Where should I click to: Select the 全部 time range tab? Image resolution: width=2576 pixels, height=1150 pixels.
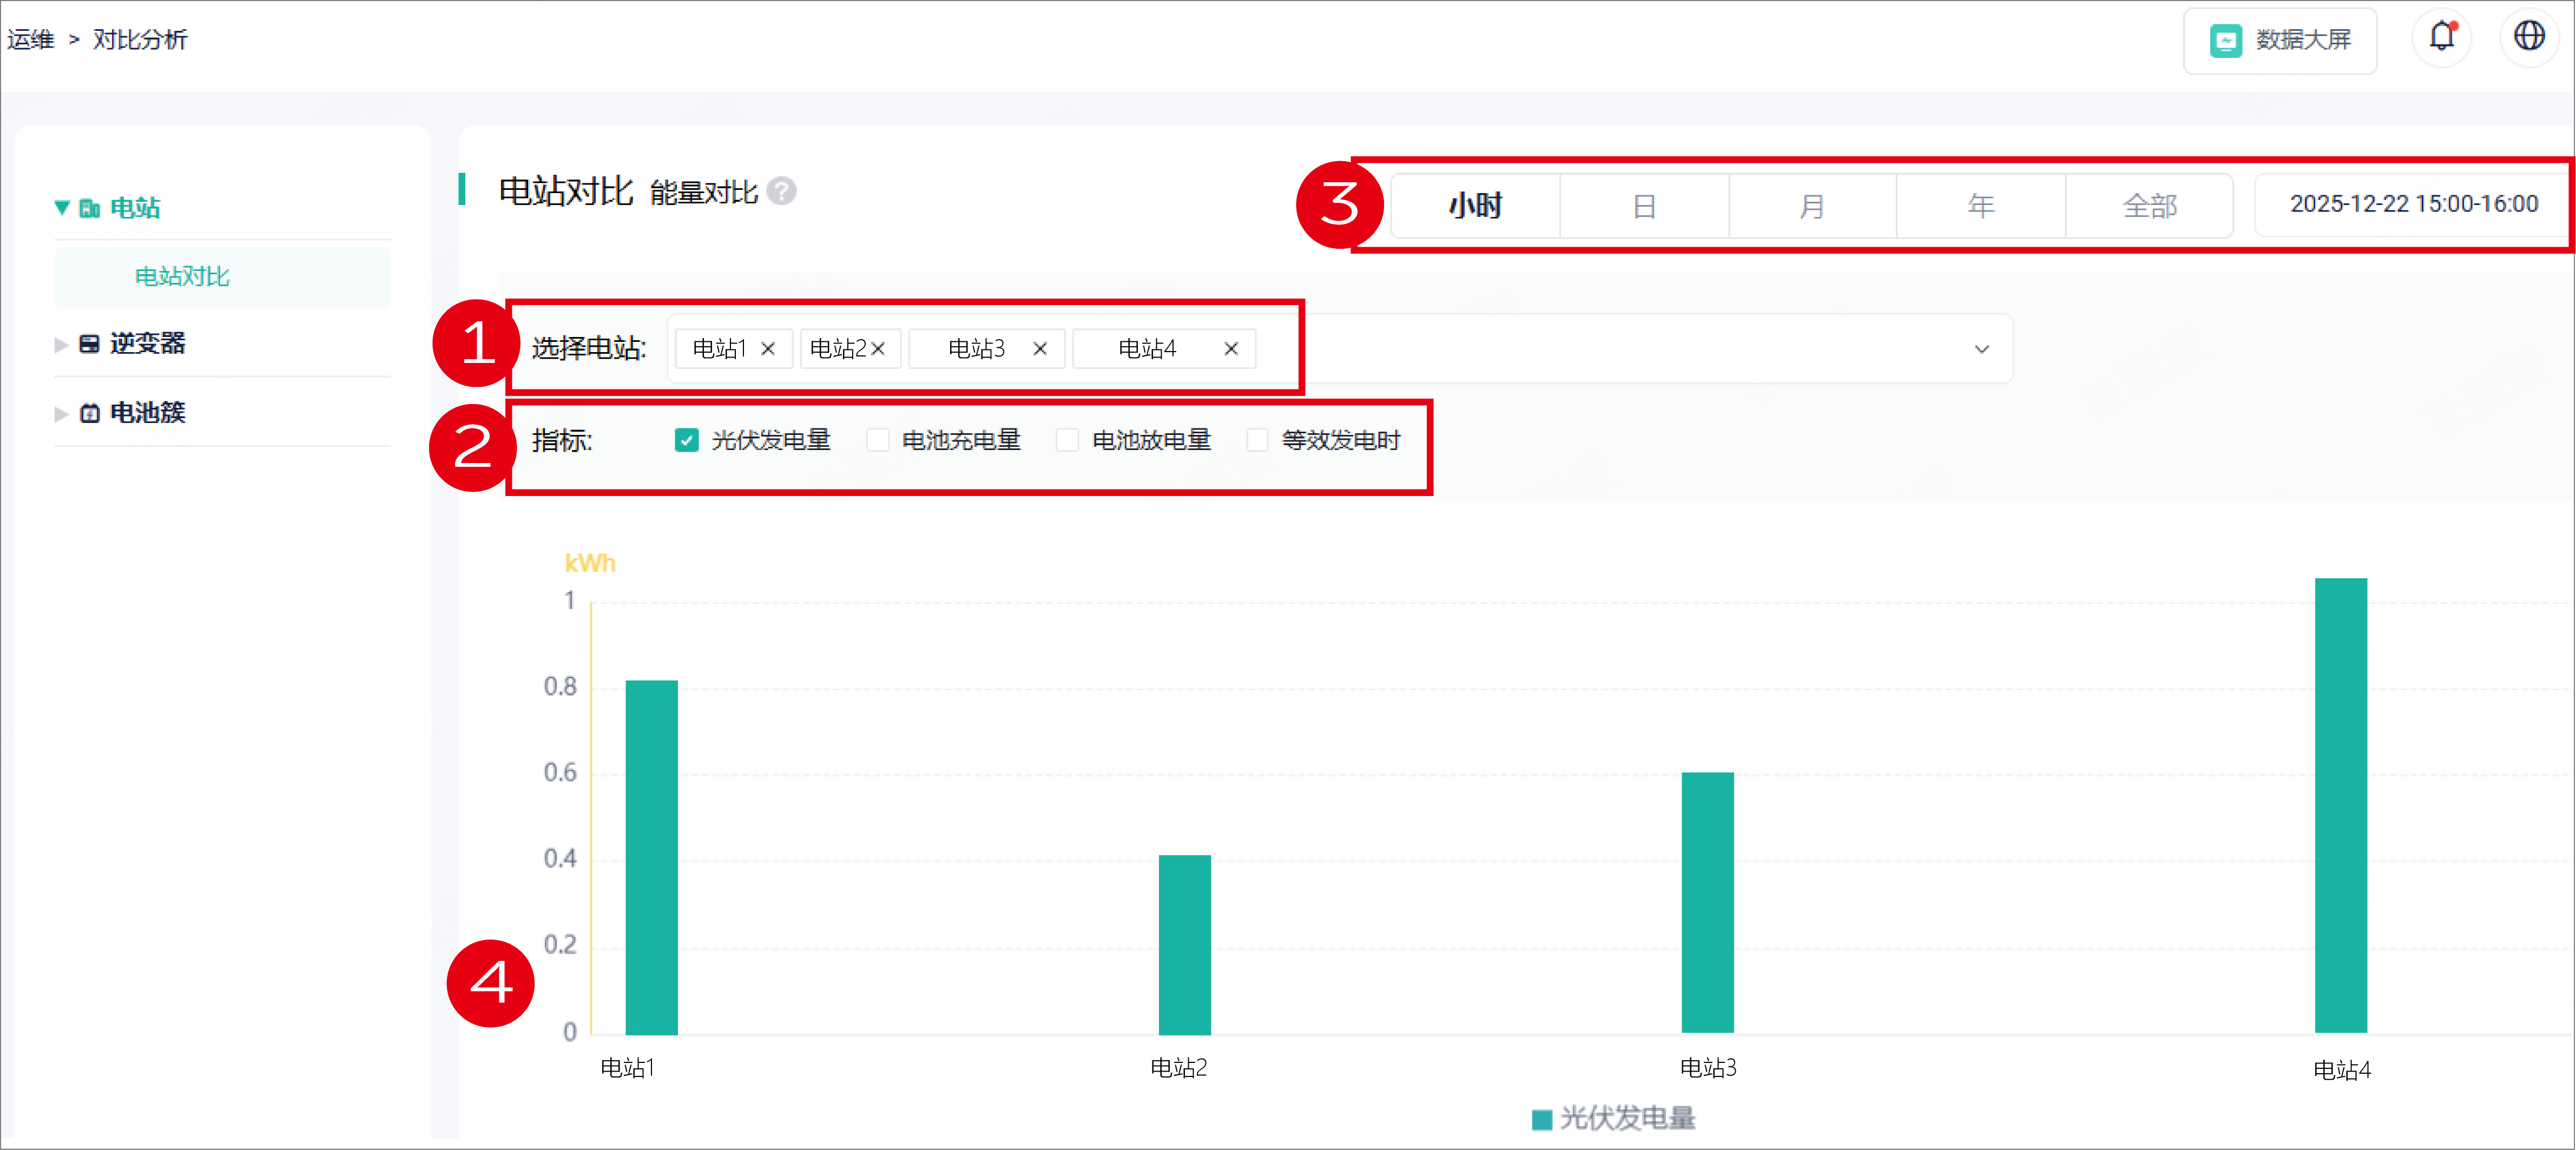2149,206
